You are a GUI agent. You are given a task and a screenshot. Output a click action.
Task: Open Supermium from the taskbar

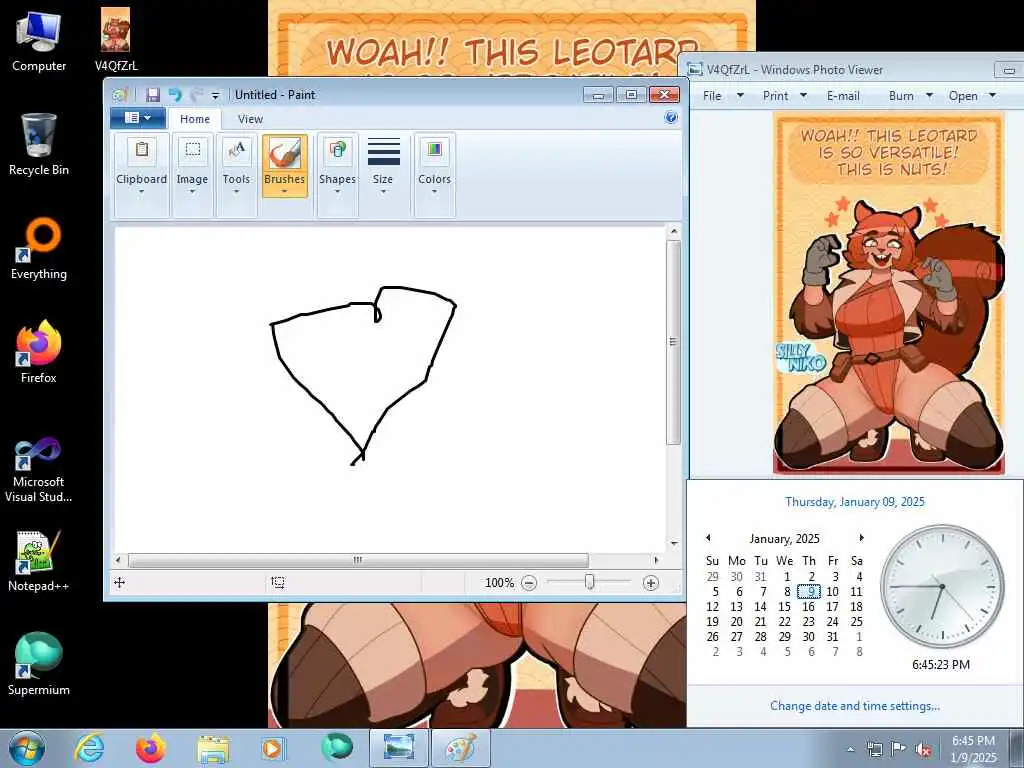tap(336, 748)
